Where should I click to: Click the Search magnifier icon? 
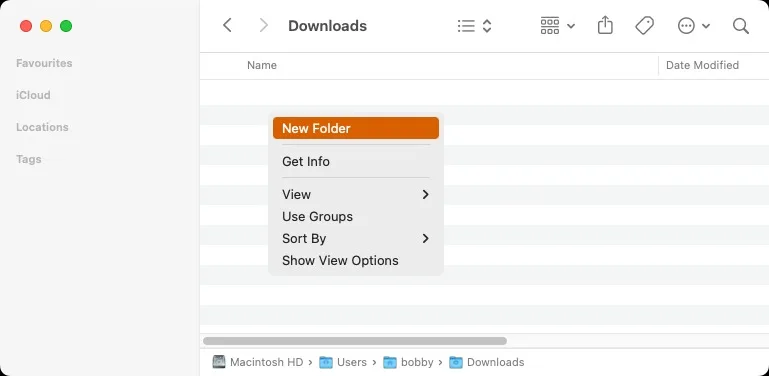click(741, 26)
